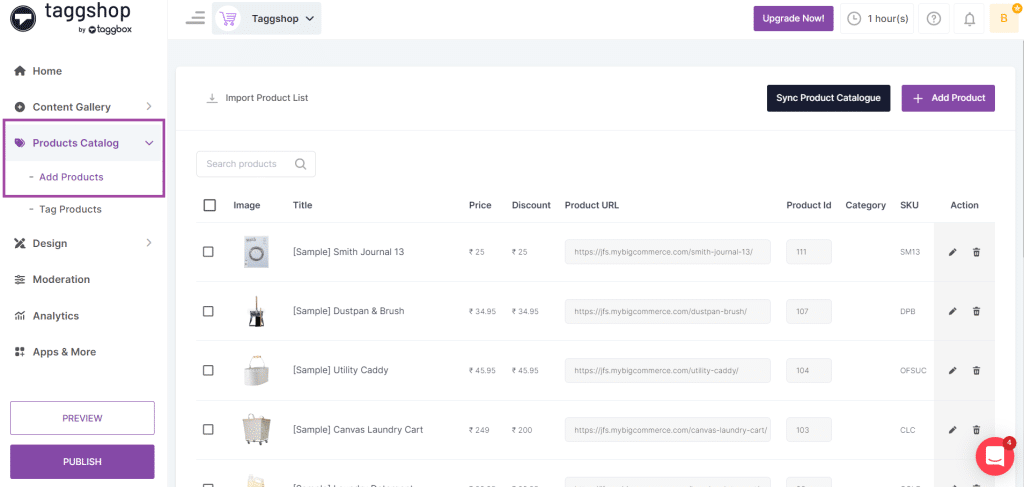Click the hamburger menu collapse icon
This screenshot has width=1024, height=487.
[x=195, y=18]
